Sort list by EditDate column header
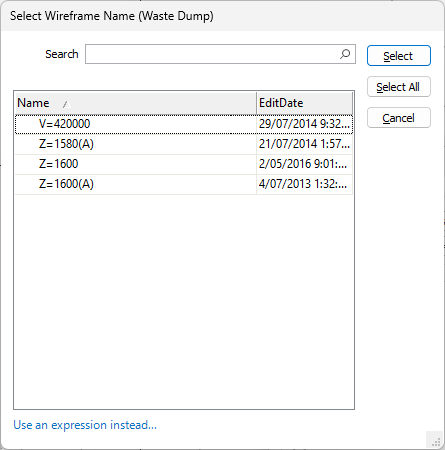 click(x=304, y=103)
